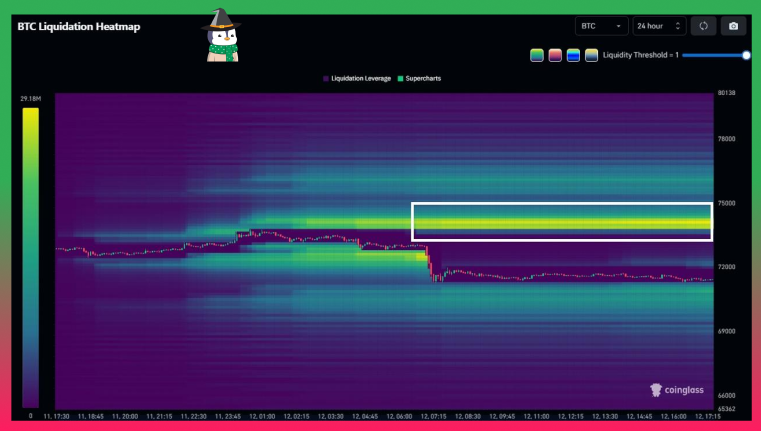Image resolution: width=761 pixels, height=431 pixels.
Task: Open the 24 hour time range selector
Action: 659,26
